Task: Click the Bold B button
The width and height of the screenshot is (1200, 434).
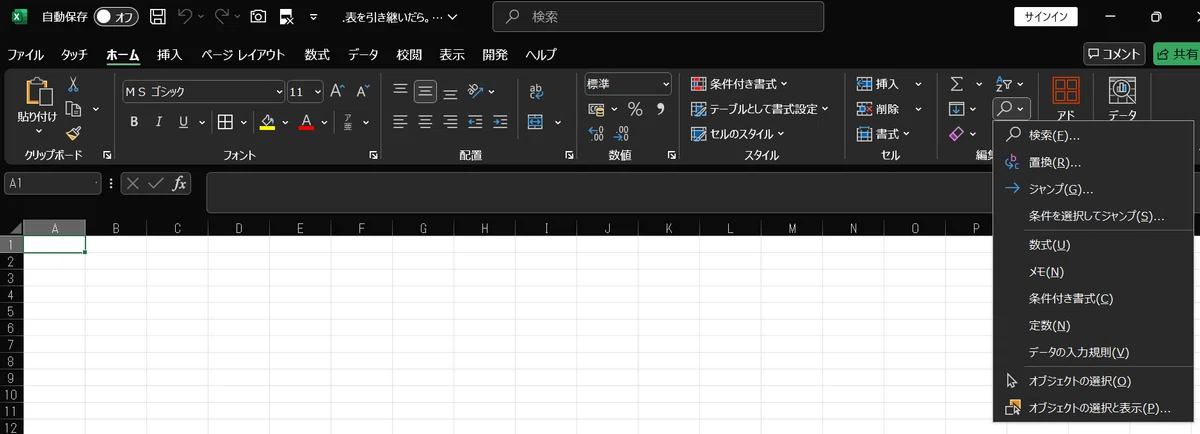Action: click(133, 122)
